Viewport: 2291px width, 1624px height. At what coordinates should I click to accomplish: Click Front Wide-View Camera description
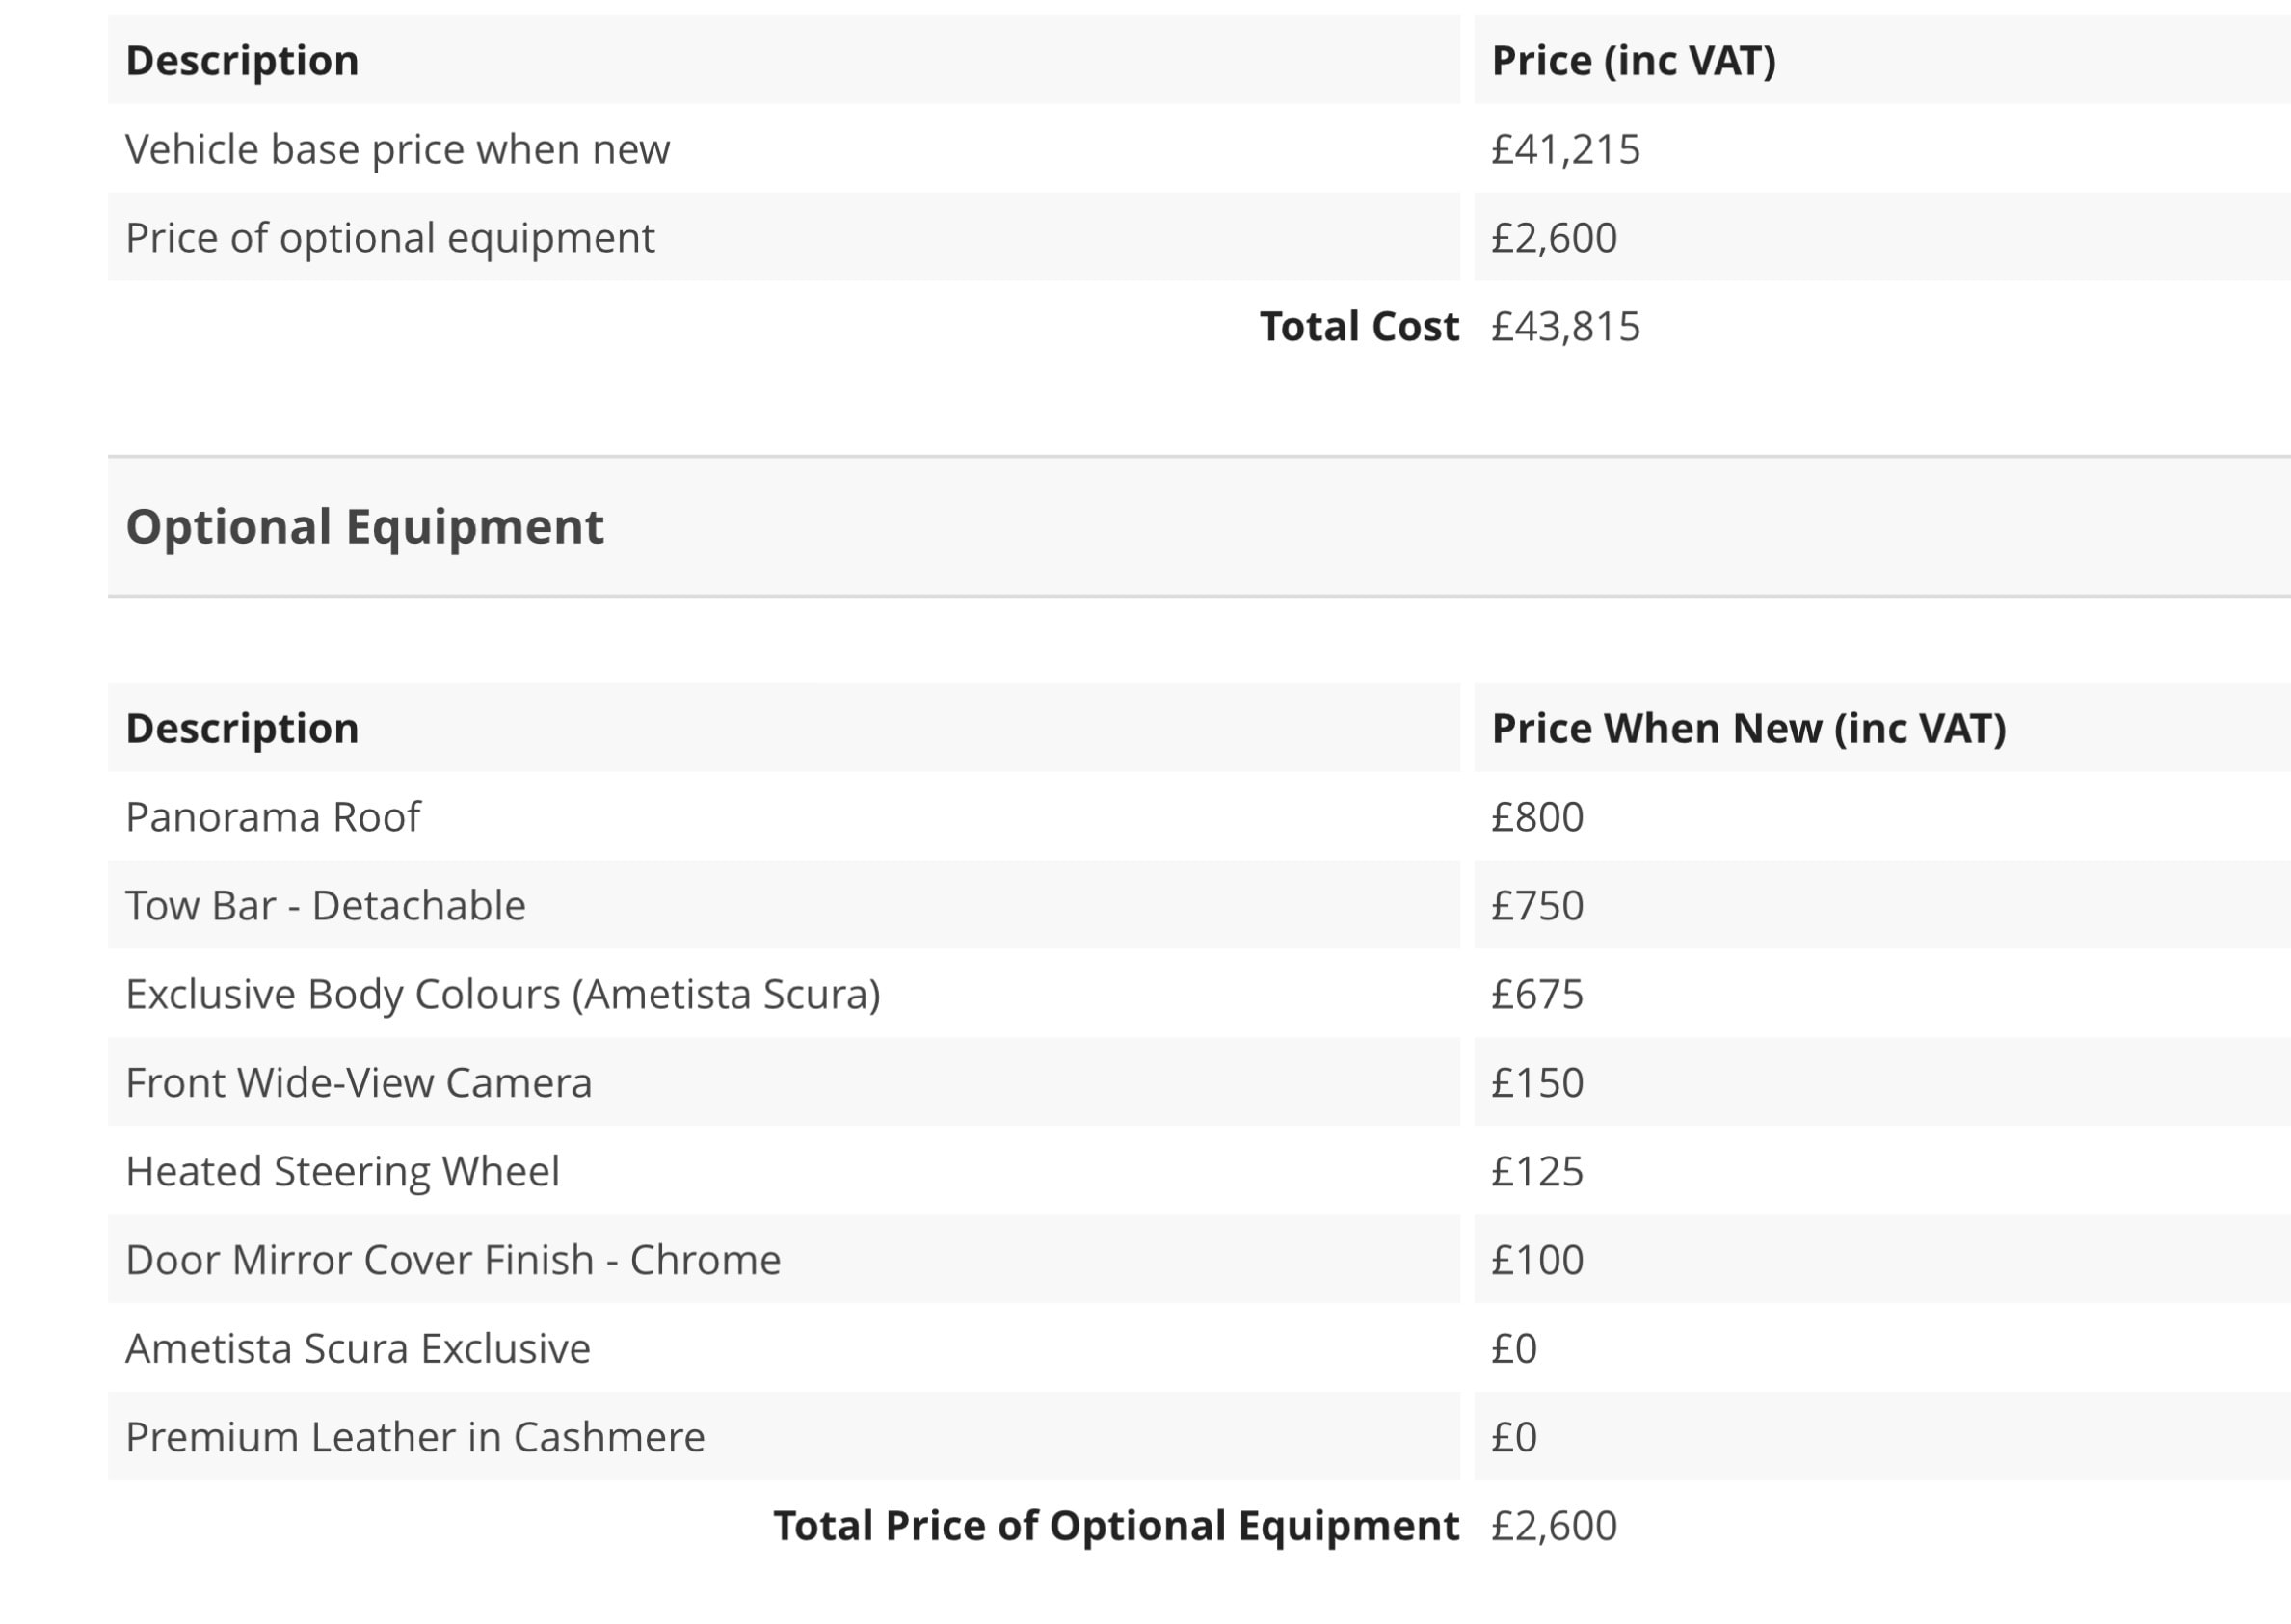point(359,1083)
